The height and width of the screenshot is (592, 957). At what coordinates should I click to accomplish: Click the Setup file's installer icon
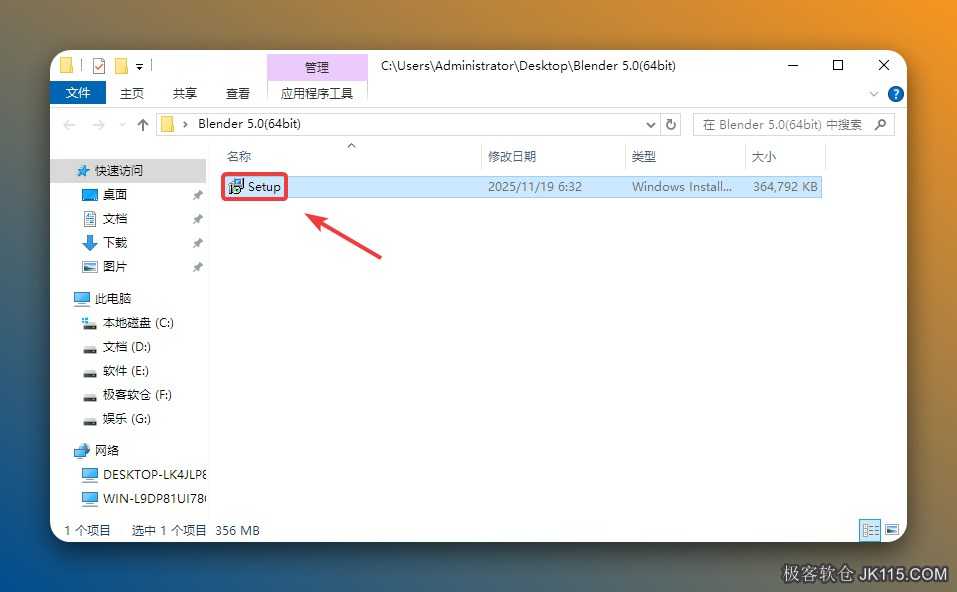pyautogui.click(x=236, y=187)
